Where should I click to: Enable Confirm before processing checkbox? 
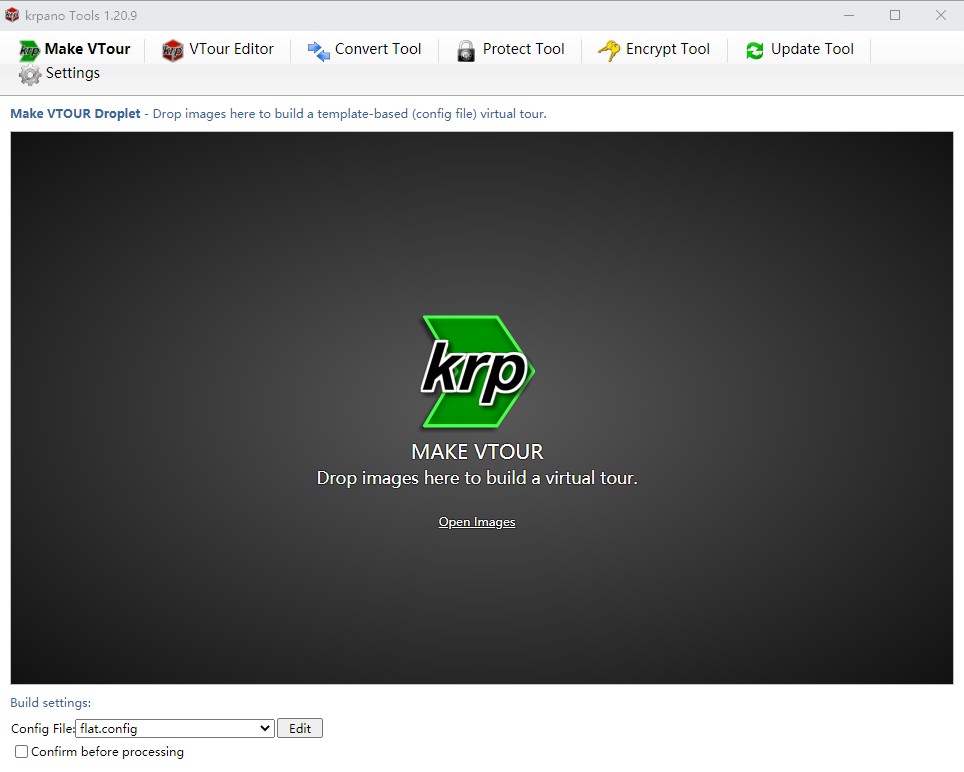click(x=21, y=752)
